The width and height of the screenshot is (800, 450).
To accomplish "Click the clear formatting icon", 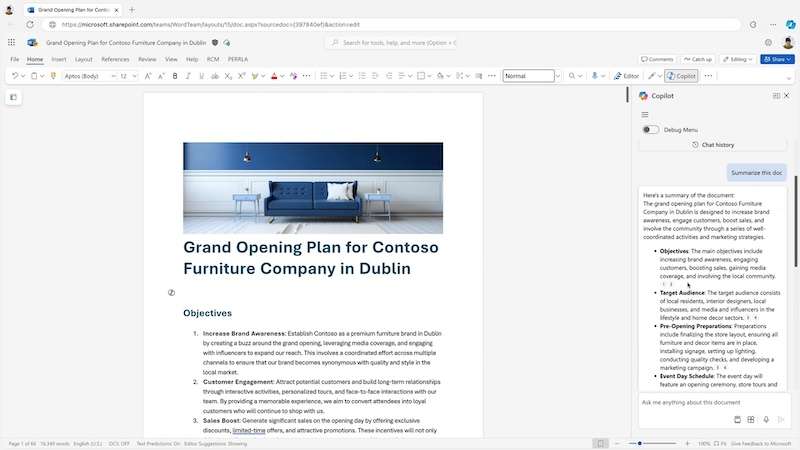I will point(293,76).
